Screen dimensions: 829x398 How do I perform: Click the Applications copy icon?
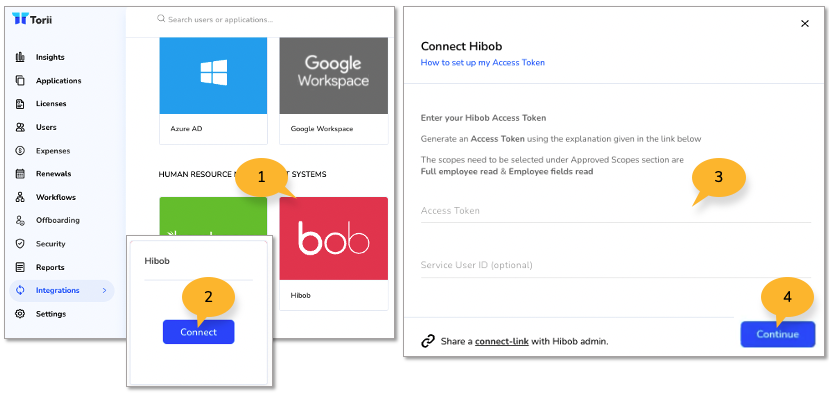click(20, 80)
